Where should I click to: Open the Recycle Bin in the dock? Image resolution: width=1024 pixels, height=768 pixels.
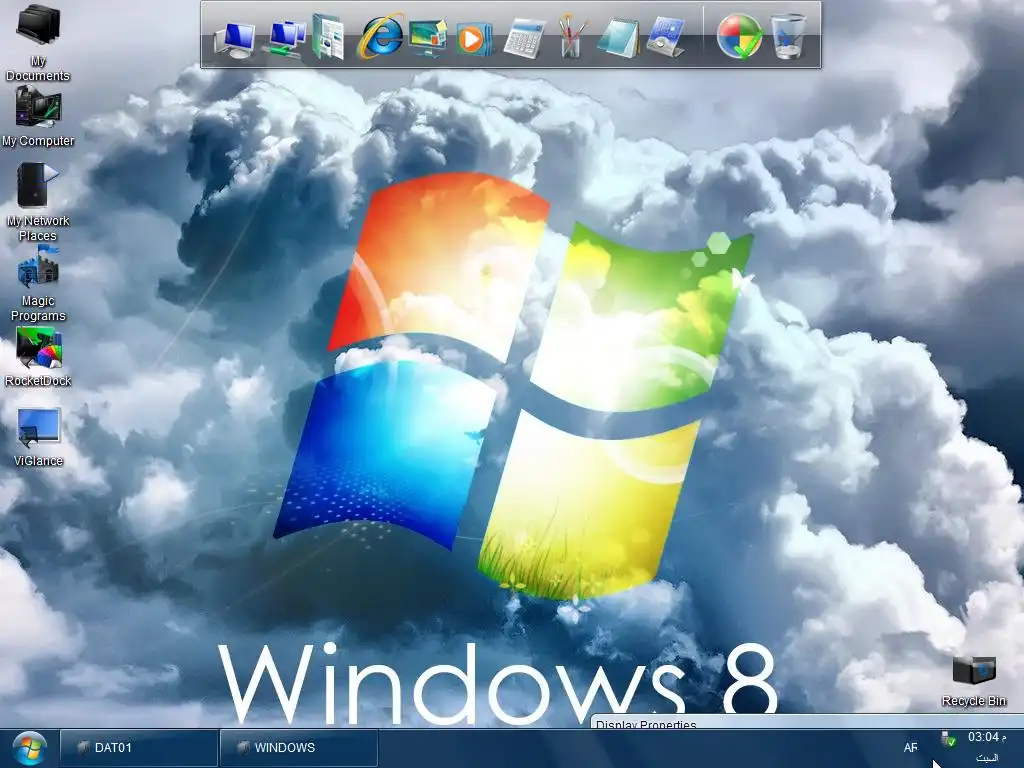pos(788,37)
